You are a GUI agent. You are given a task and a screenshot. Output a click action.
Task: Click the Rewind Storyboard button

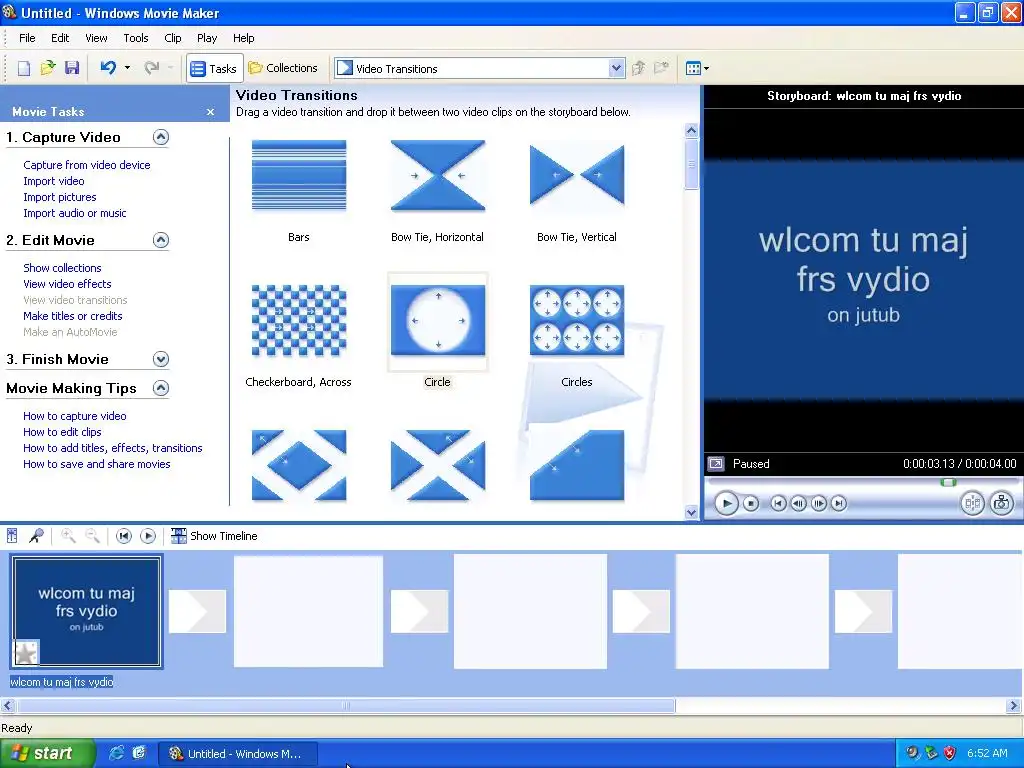pos(123,536)
